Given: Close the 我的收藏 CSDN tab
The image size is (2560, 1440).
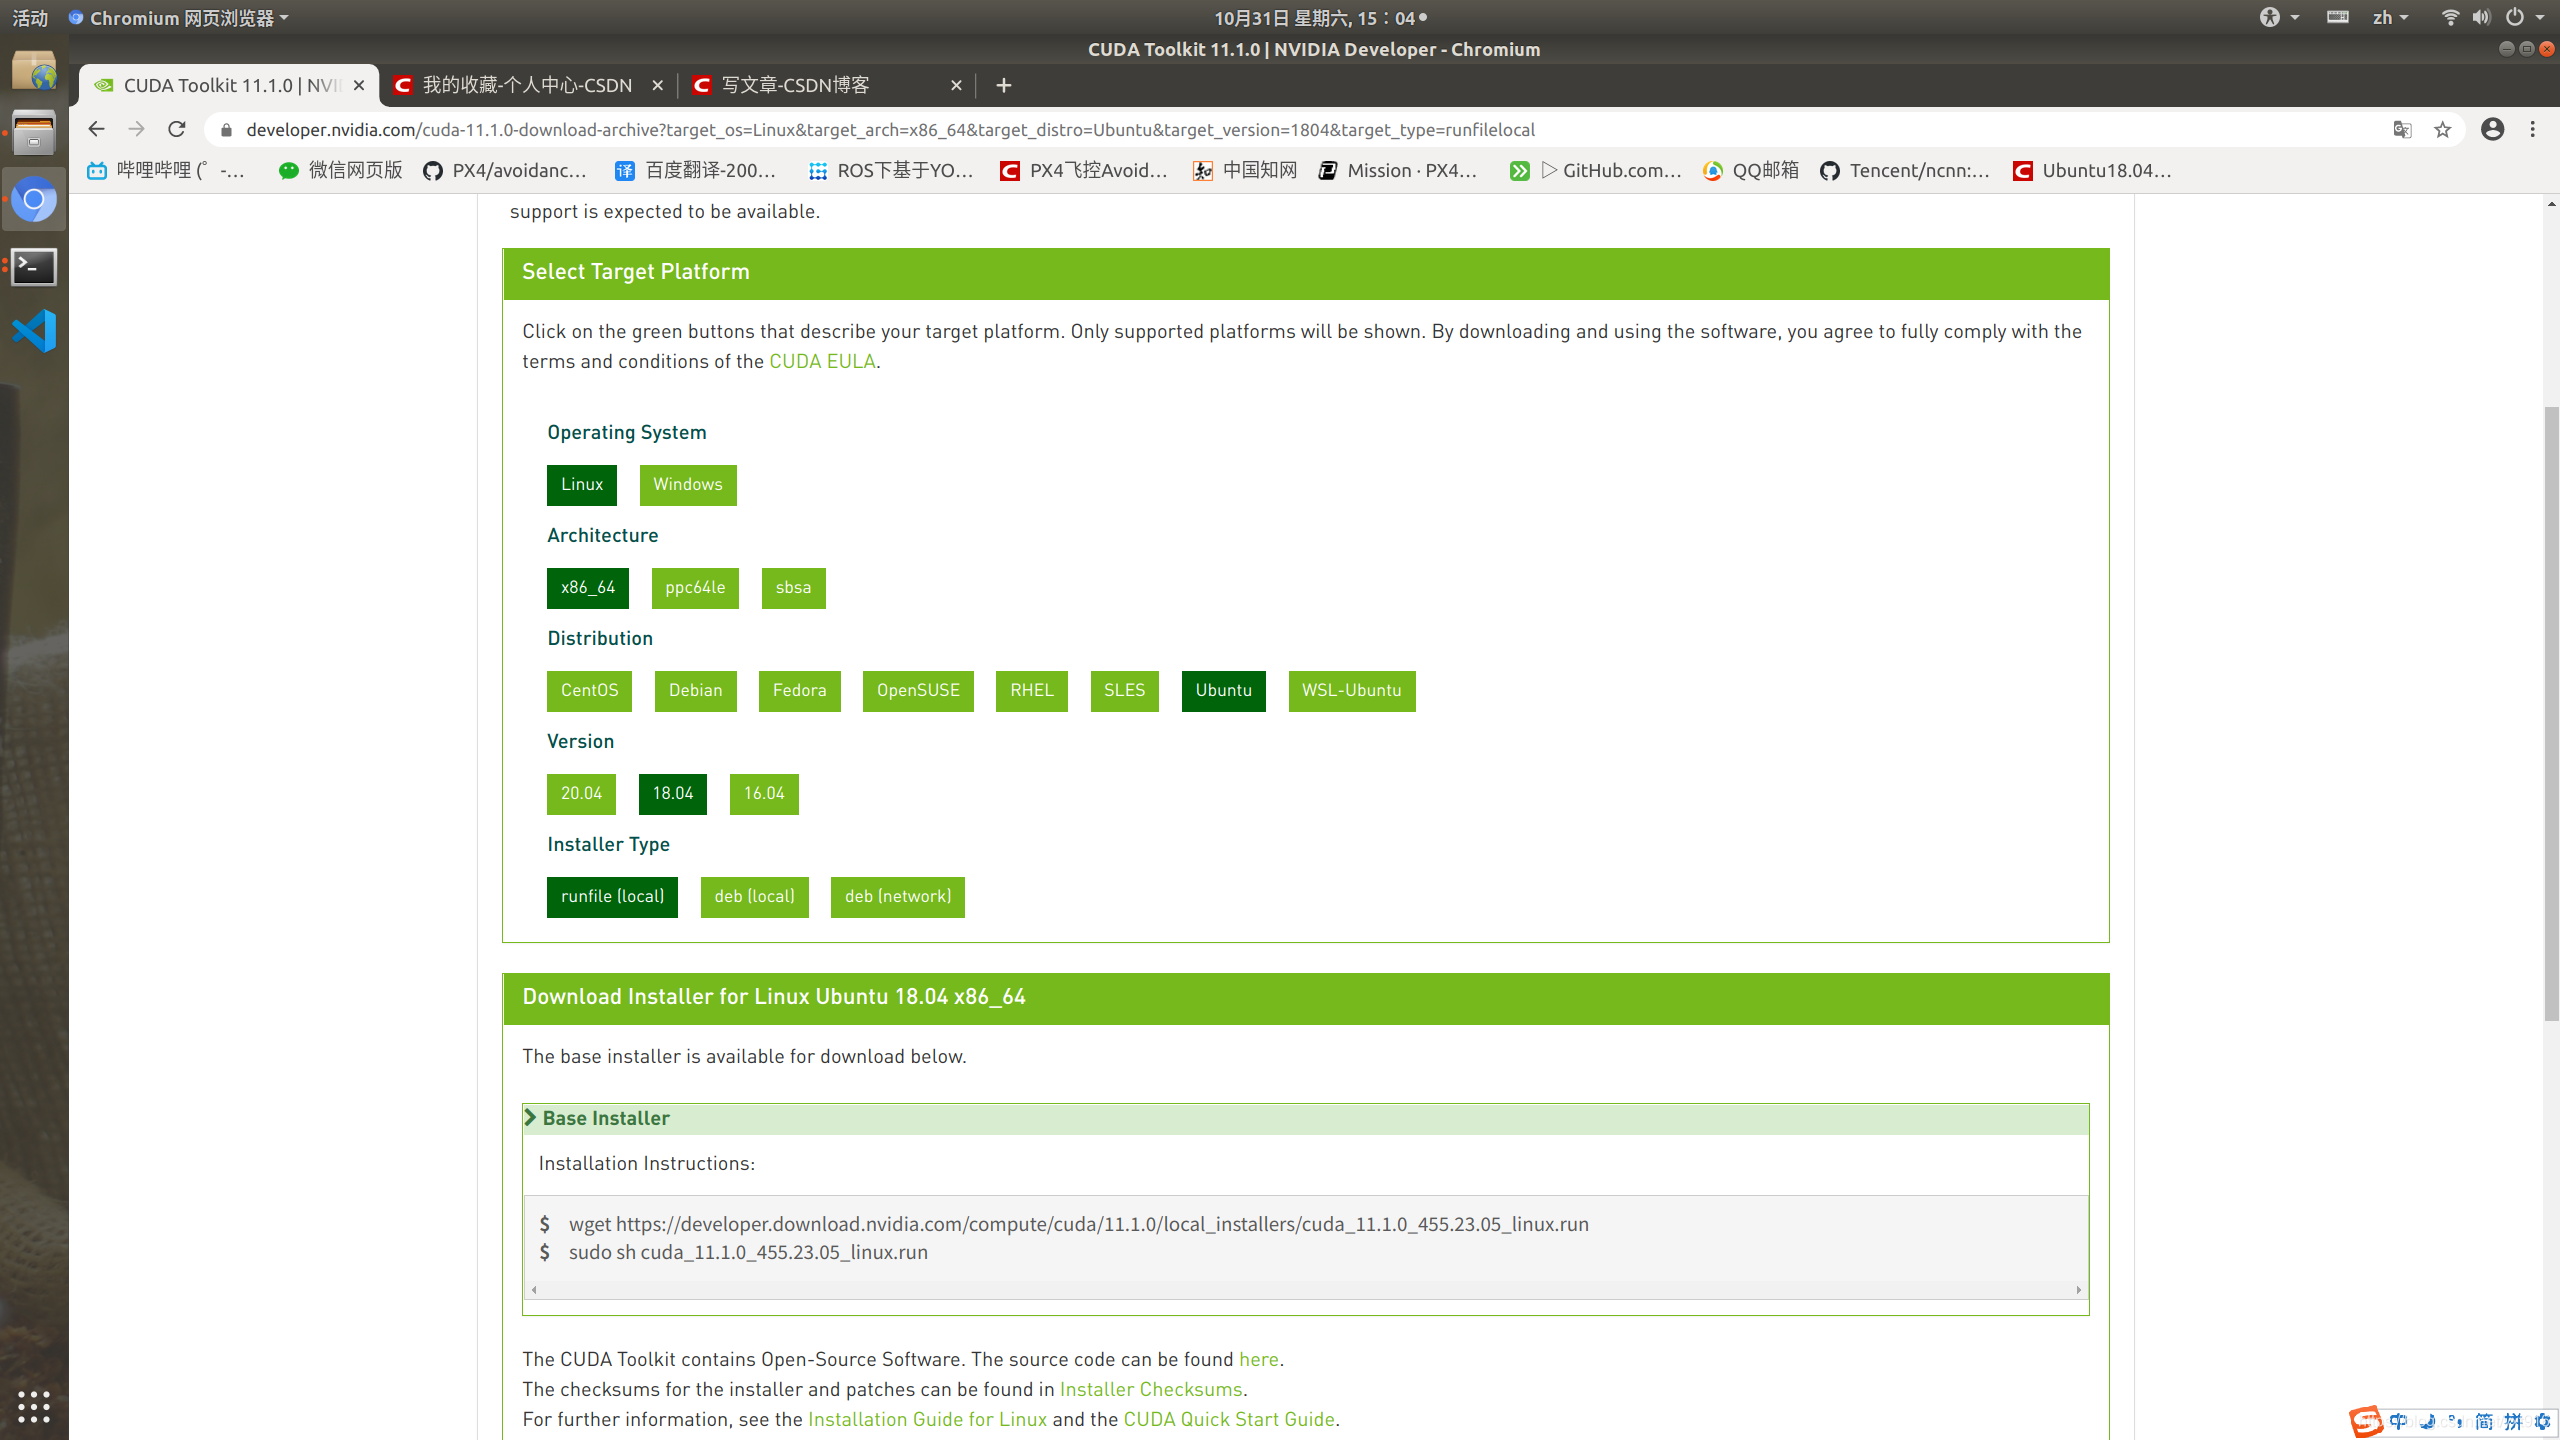Looking at the screenshot, I should coord(657,86).
